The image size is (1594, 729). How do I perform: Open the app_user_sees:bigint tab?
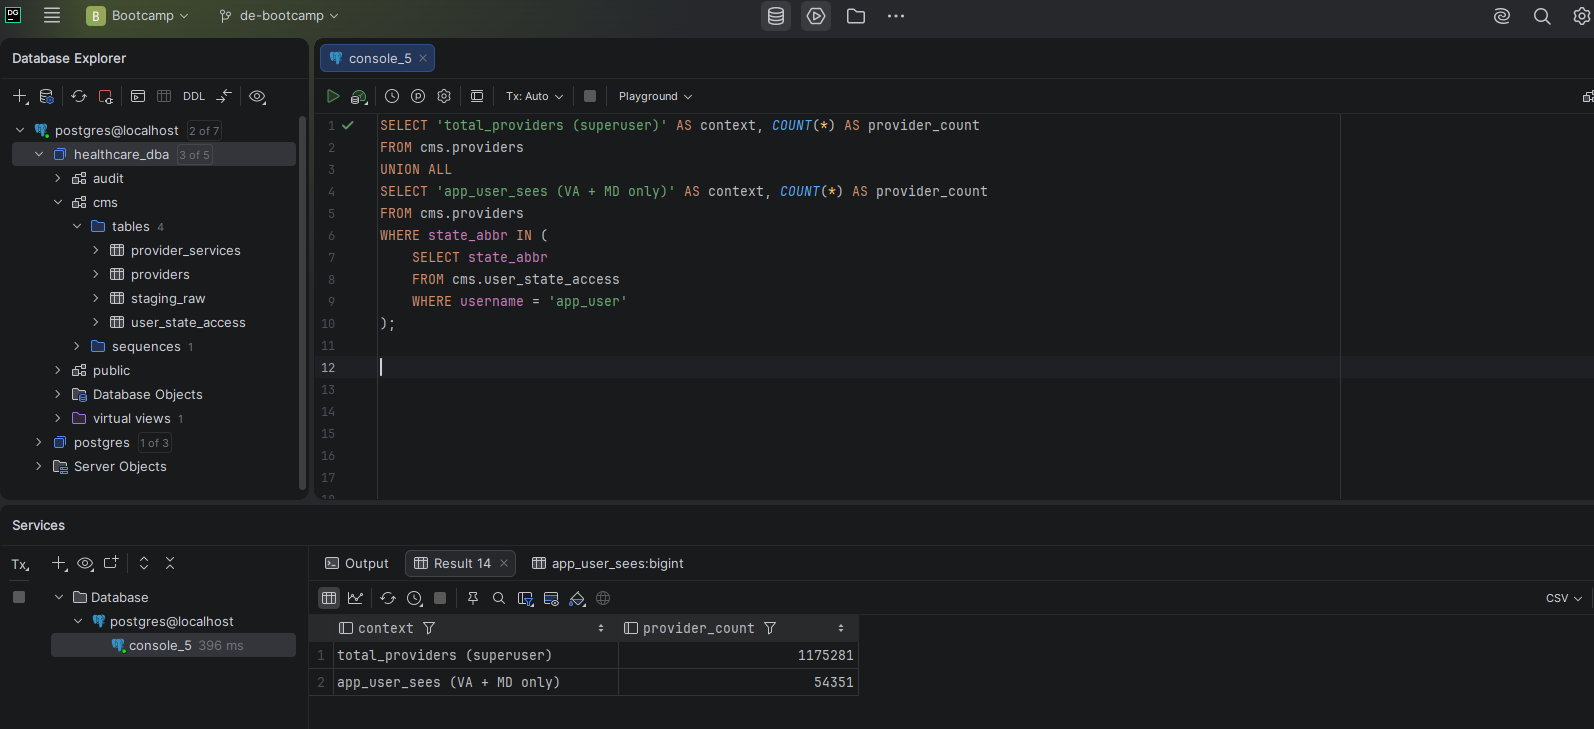[x=608, y=563]
